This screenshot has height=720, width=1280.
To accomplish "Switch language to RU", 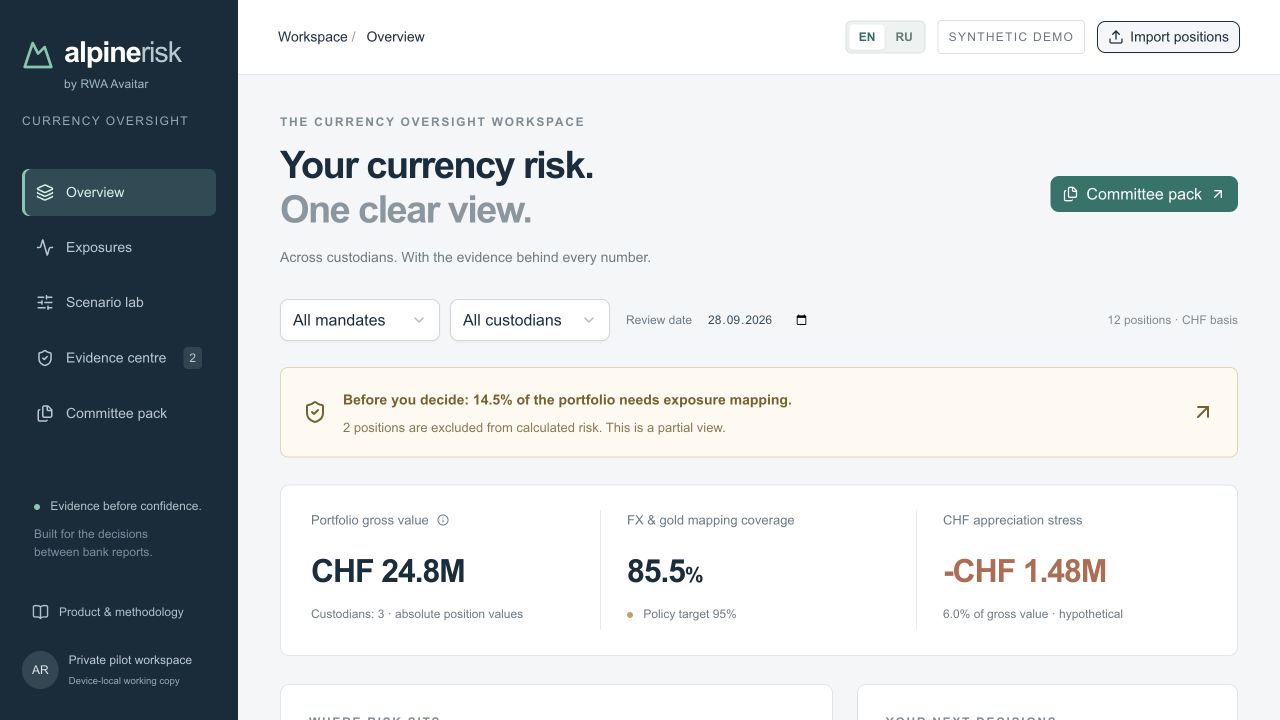I will pos(904,37).
